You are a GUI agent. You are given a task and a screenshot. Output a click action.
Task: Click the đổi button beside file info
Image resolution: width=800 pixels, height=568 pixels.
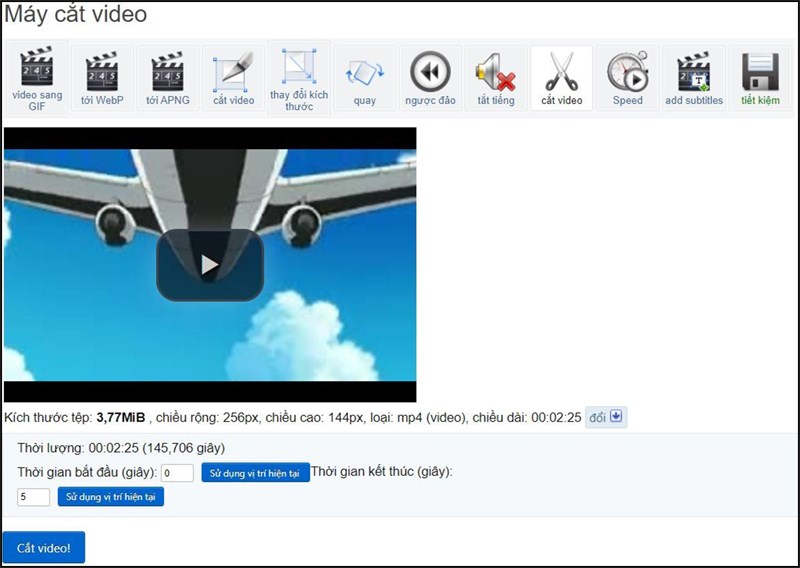coord(606,417)
